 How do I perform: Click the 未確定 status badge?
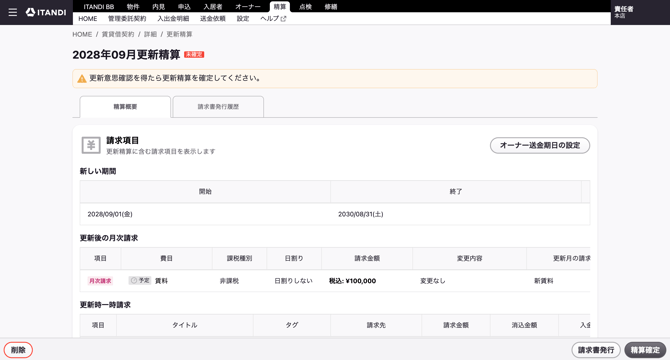tap(194, 55)
